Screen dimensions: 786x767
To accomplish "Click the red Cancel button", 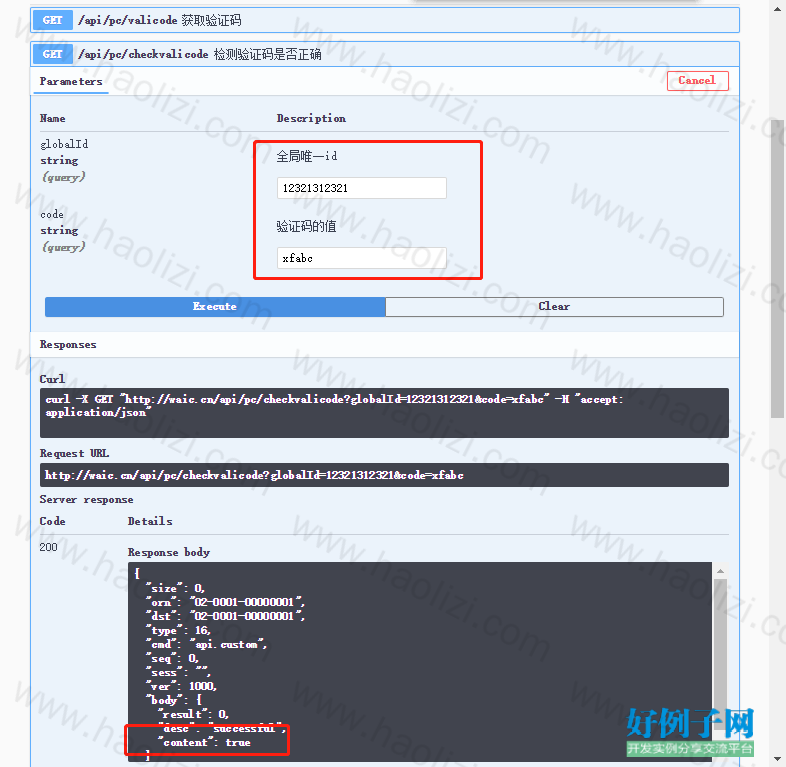I will point(697,81).
